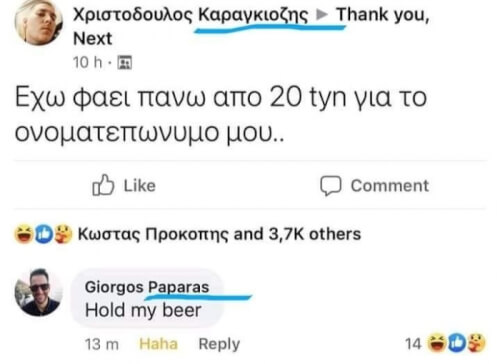
Task: Click the Like button label
Action: 140,186
